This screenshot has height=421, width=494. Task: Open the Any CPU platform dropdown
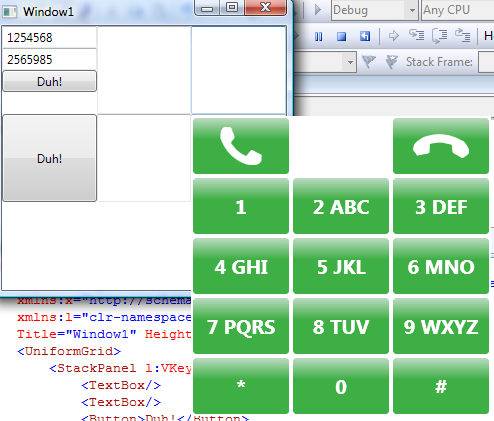click(458, 10)
